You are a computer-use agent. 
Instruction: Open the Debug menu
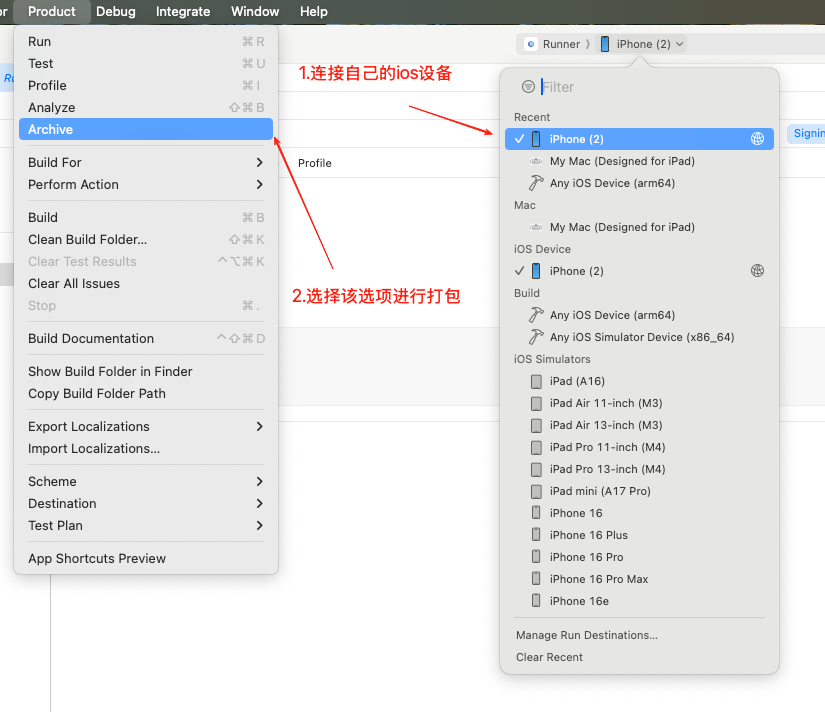(116, 11)
